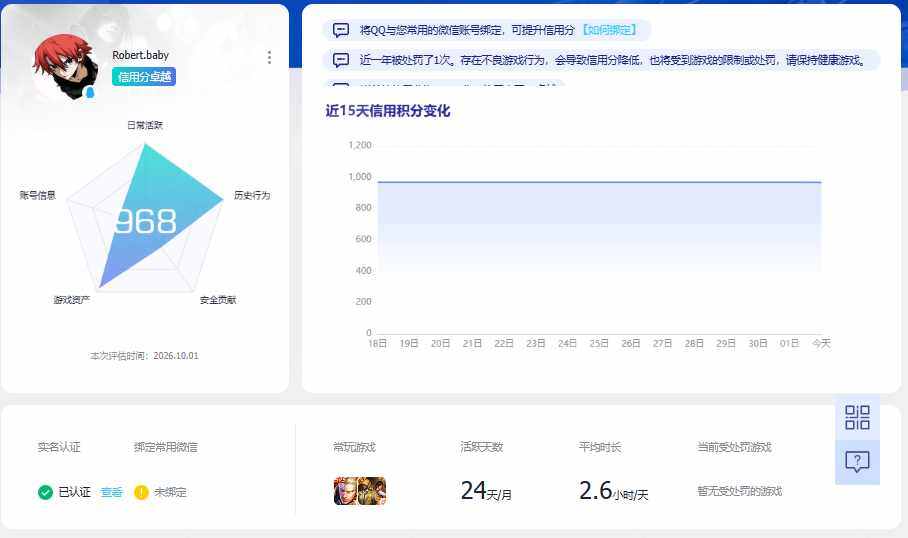Click the 游戏资产 radar label
Screen dimensions: 908x538
coord(72,300)
